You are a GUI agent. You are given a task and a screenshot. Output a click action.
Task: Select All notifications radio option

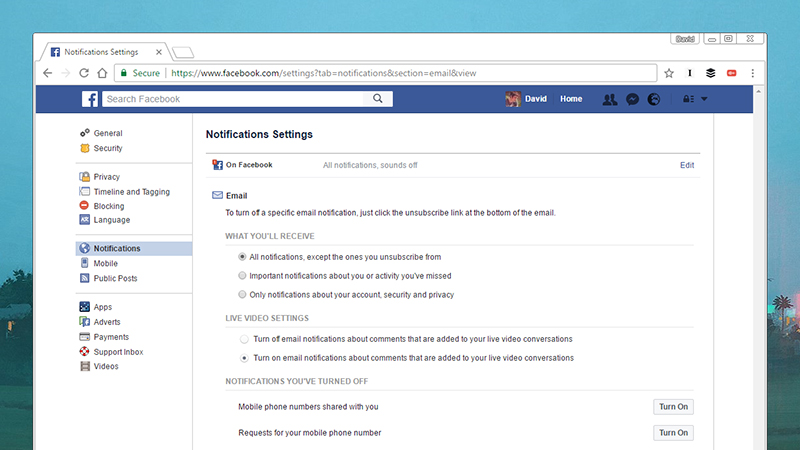[x=242, y=257]
